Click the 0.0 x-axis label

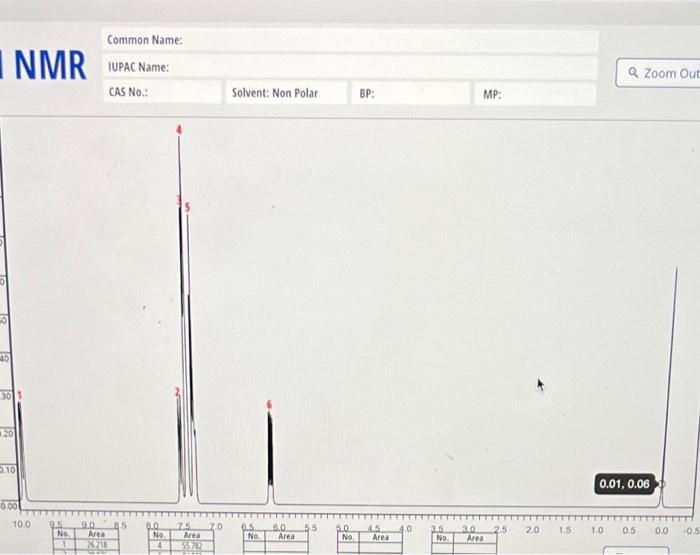[x=662, y=530]
